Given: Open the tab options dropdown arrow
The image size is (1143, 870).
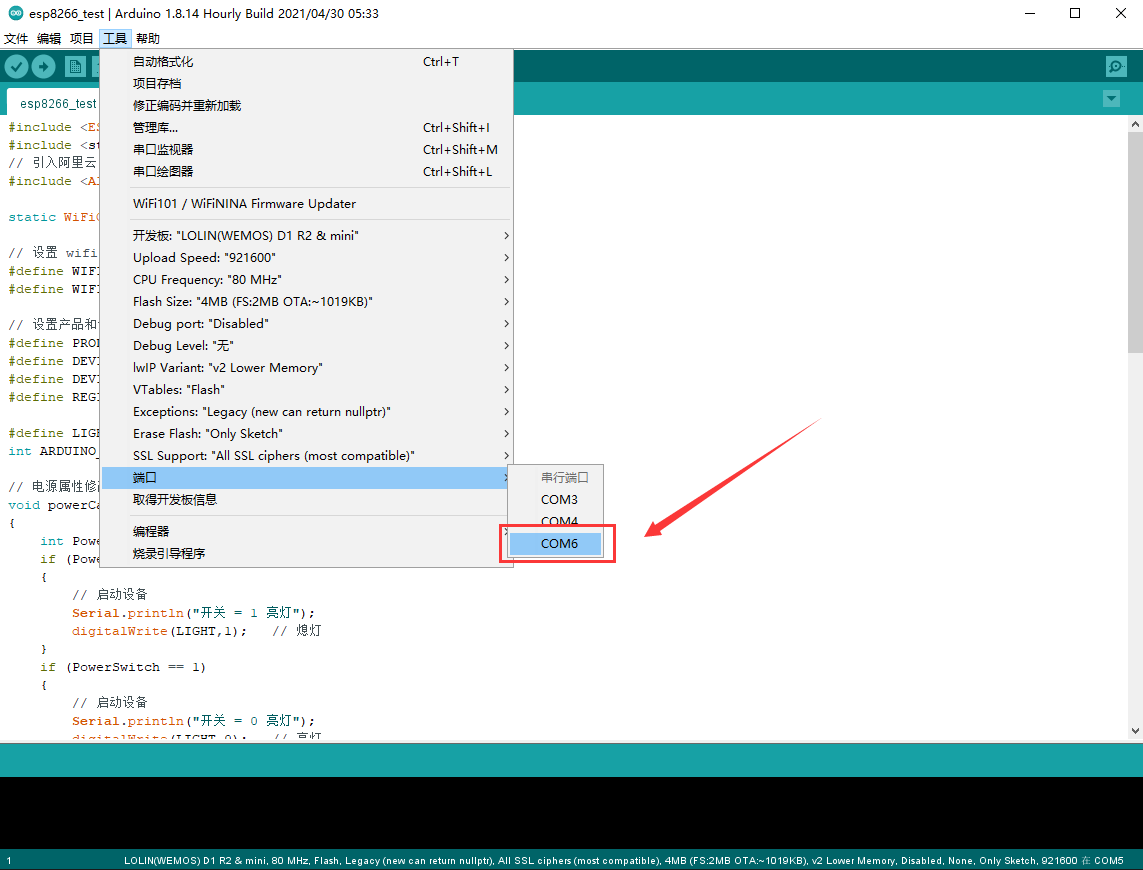Looking at the screenshot, I should [x=1111, y=98].
